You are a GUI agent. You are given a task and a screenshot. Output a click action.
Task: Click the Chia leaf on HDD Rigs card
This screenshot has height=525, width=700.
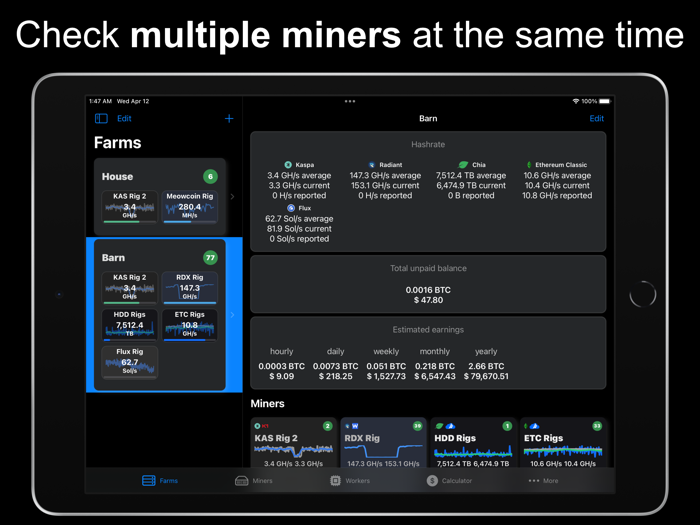coord(439,426)
